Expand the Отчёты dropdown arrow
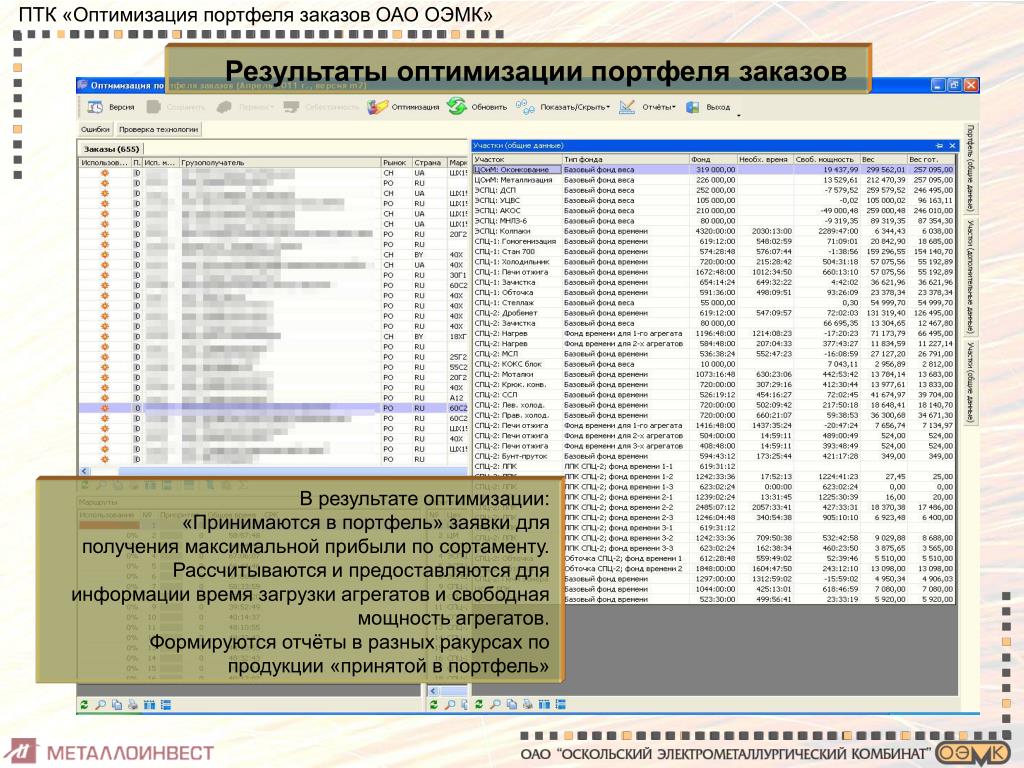The image size is (1024, 768). click(x=673, y=108)
